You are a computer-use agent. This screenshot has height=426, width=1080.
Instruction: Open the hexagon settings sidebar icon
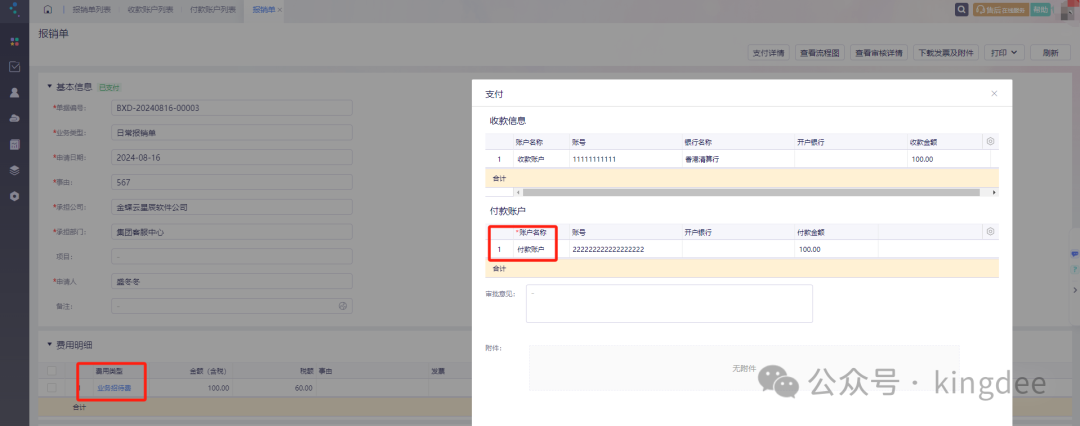click(15, 196)
